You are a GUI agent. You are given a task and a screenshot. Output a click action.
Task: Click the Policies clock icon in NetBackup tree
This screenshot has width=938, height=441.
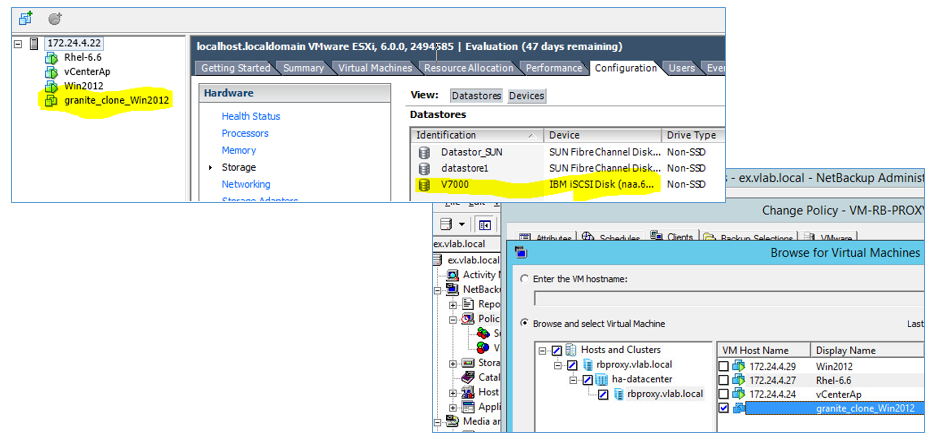[x=469, y=318]
